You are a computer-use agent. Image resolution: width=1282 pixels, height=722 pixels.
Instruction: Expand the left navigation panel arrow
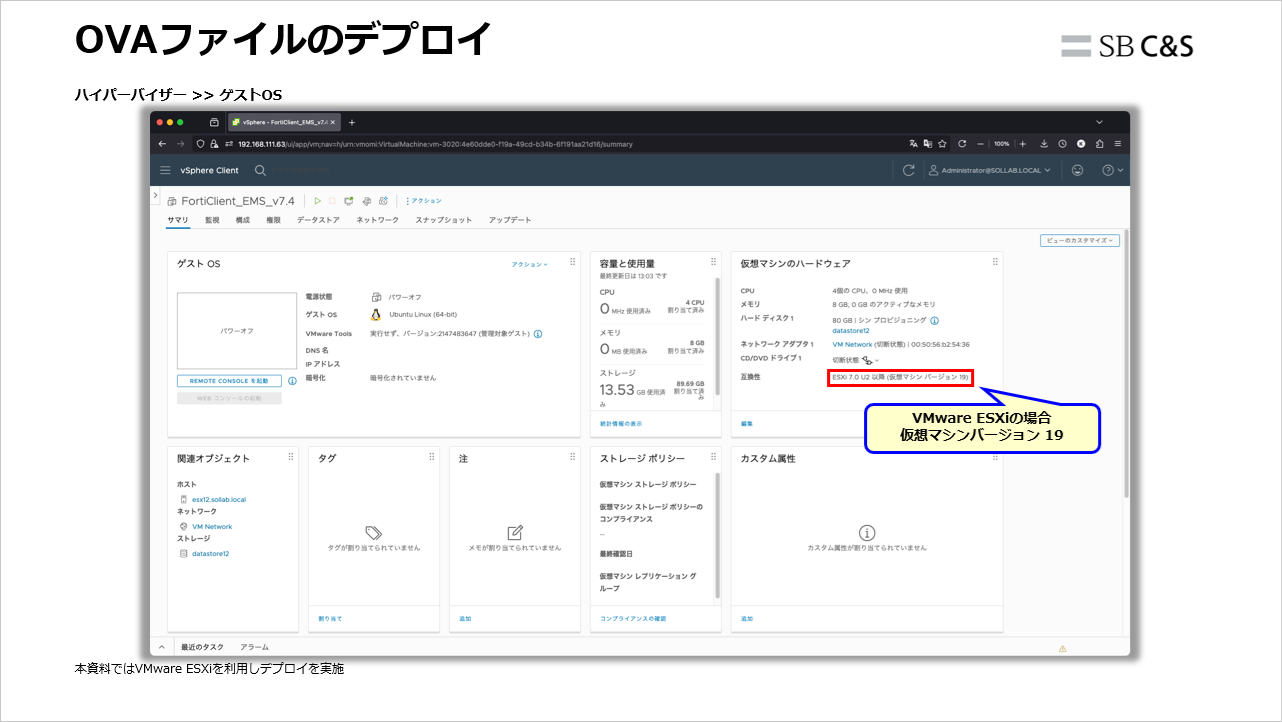pyautogui.click(x=156, y=194)
